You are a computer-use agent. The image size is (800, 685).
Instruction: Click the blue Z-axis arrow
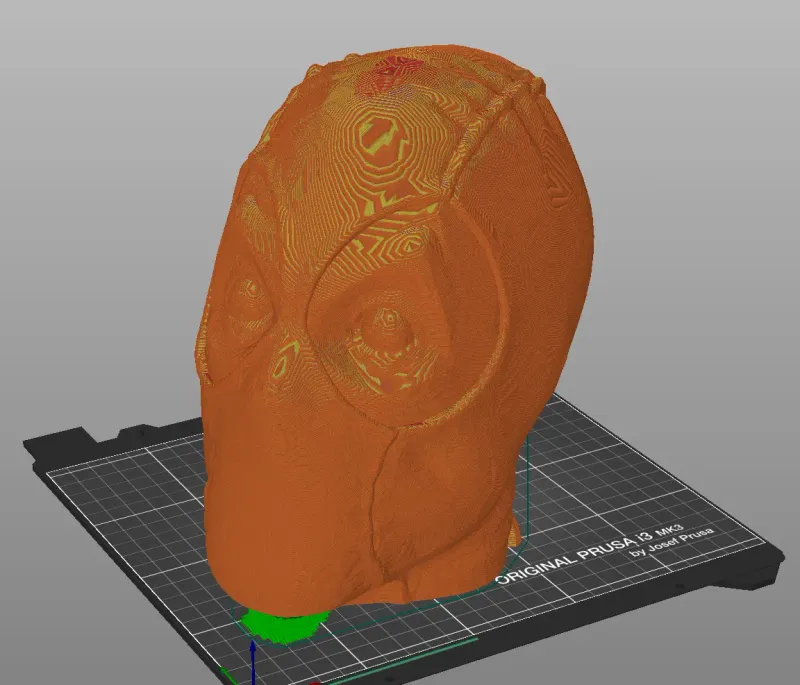click(x=253, y=661)
